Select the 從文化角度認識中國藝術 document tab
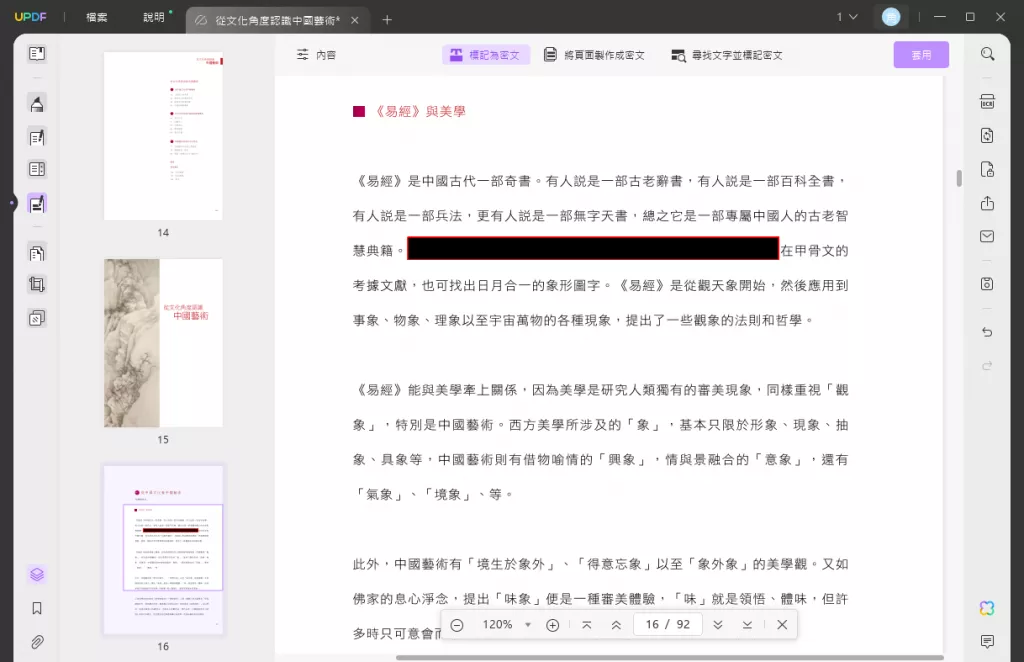 point(277,20)
